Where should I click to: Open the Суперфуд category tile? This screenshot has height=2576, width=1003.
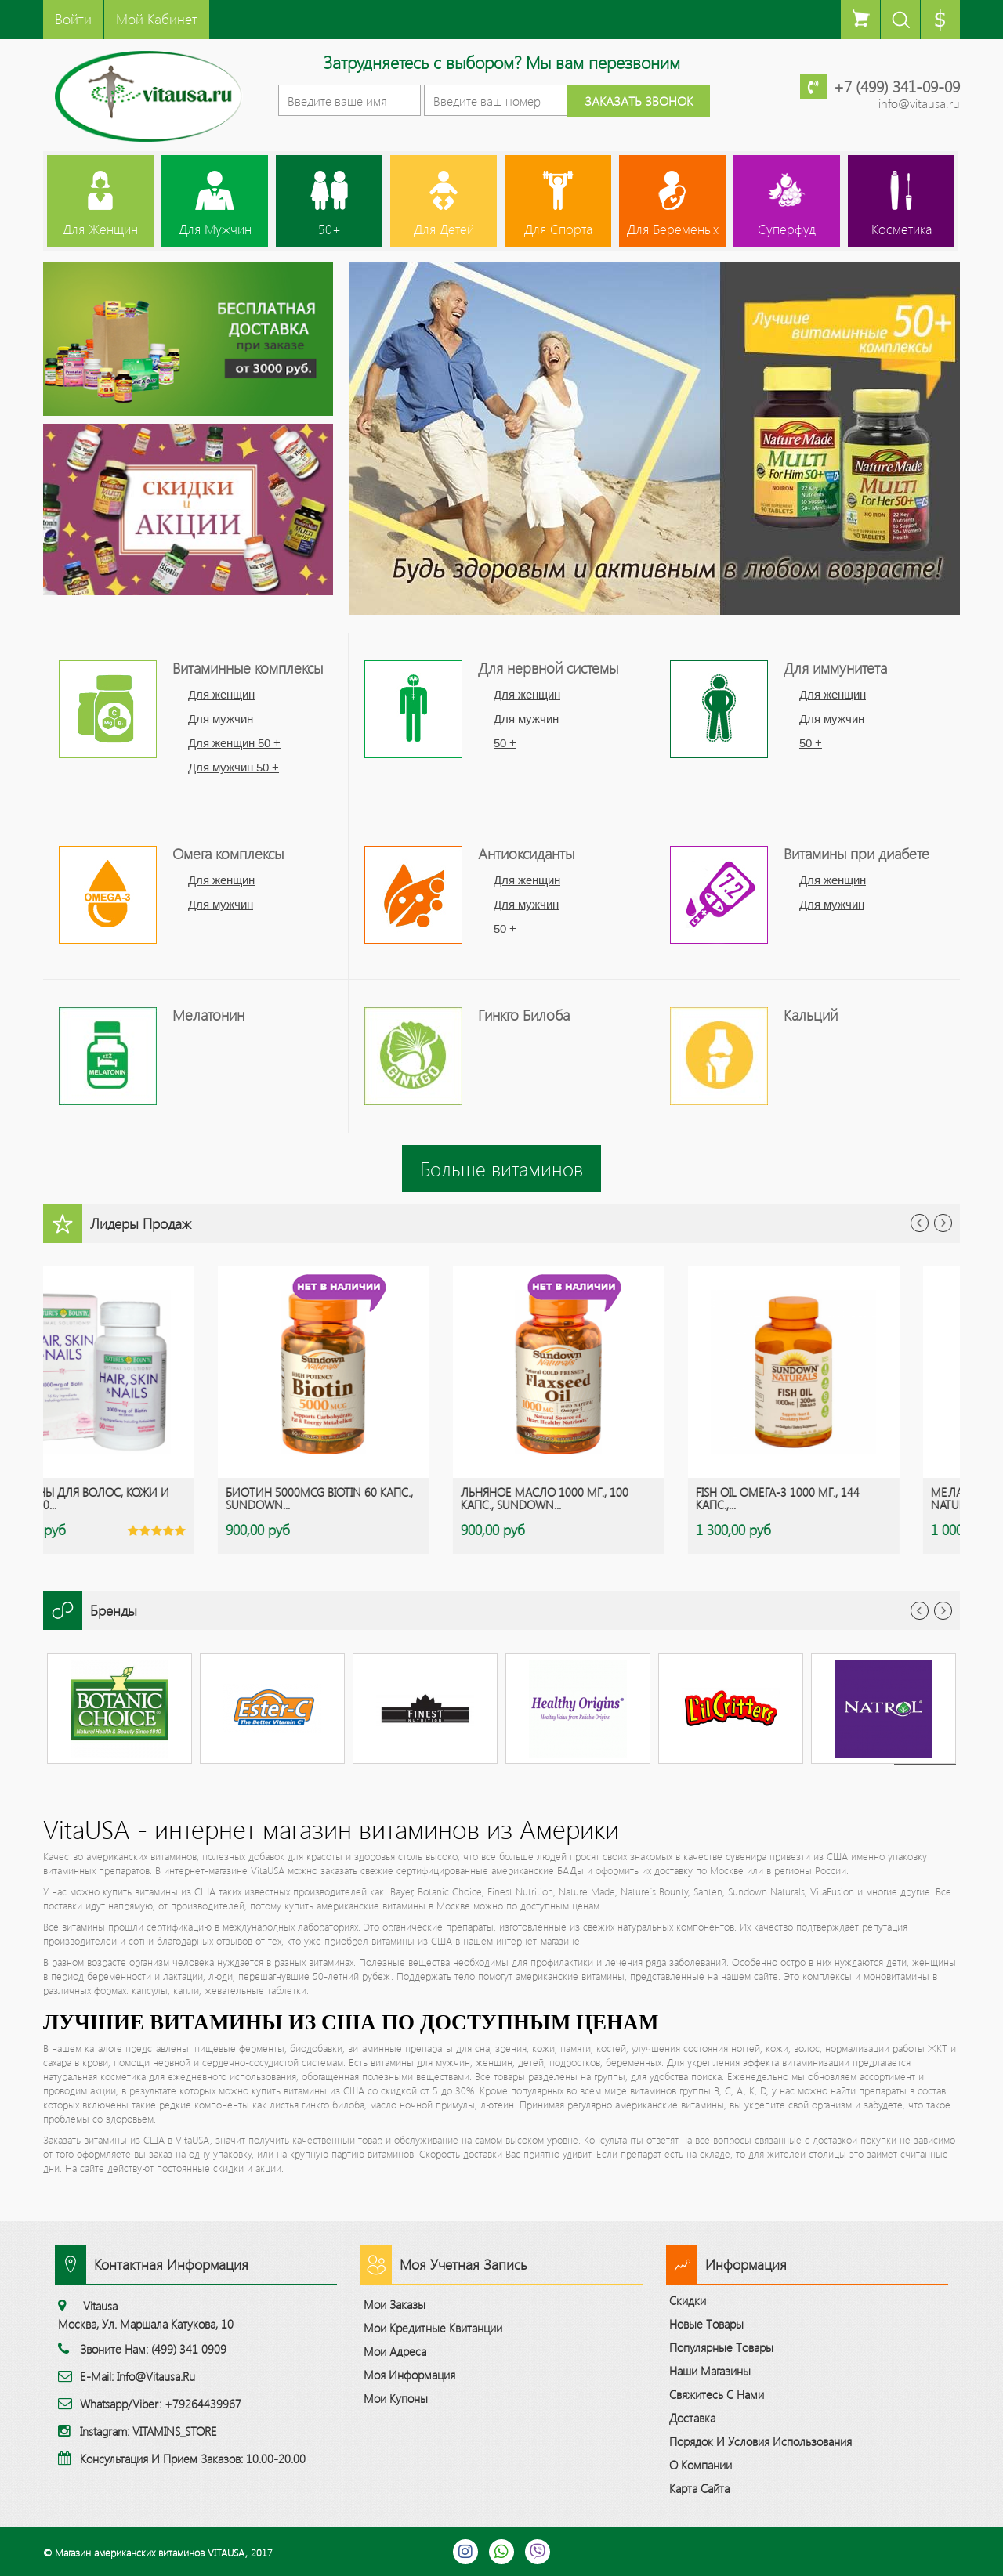click(786, 201)
